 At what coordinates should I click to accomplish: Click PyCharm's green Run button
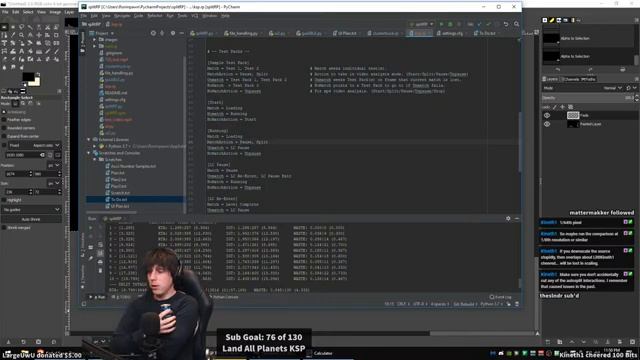pyautogui.click(x=441, y=24)
